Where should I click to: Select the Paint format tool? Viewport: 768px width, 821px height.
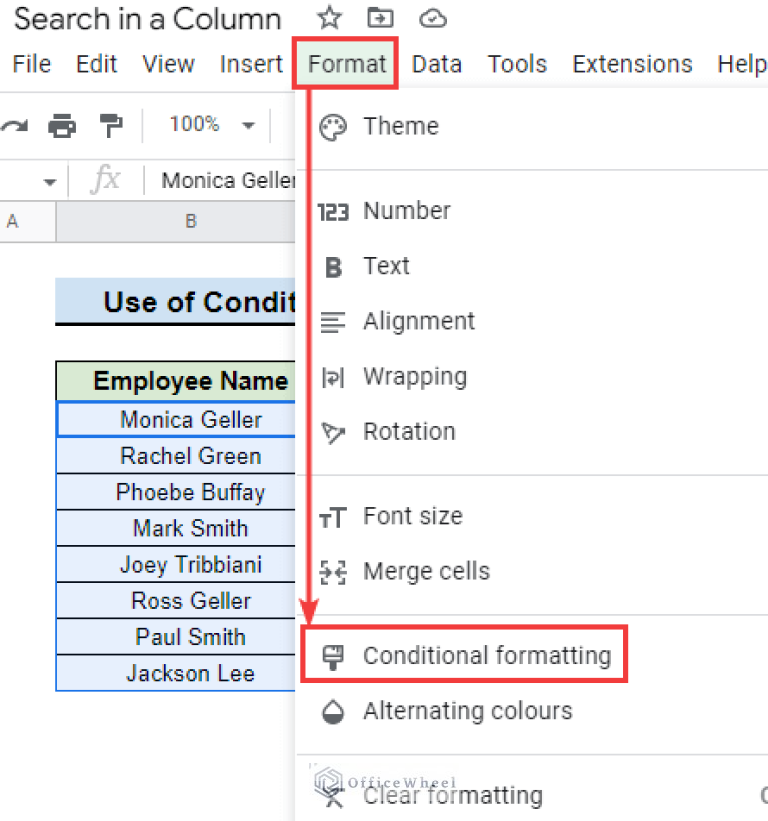[x=110, y=126]
